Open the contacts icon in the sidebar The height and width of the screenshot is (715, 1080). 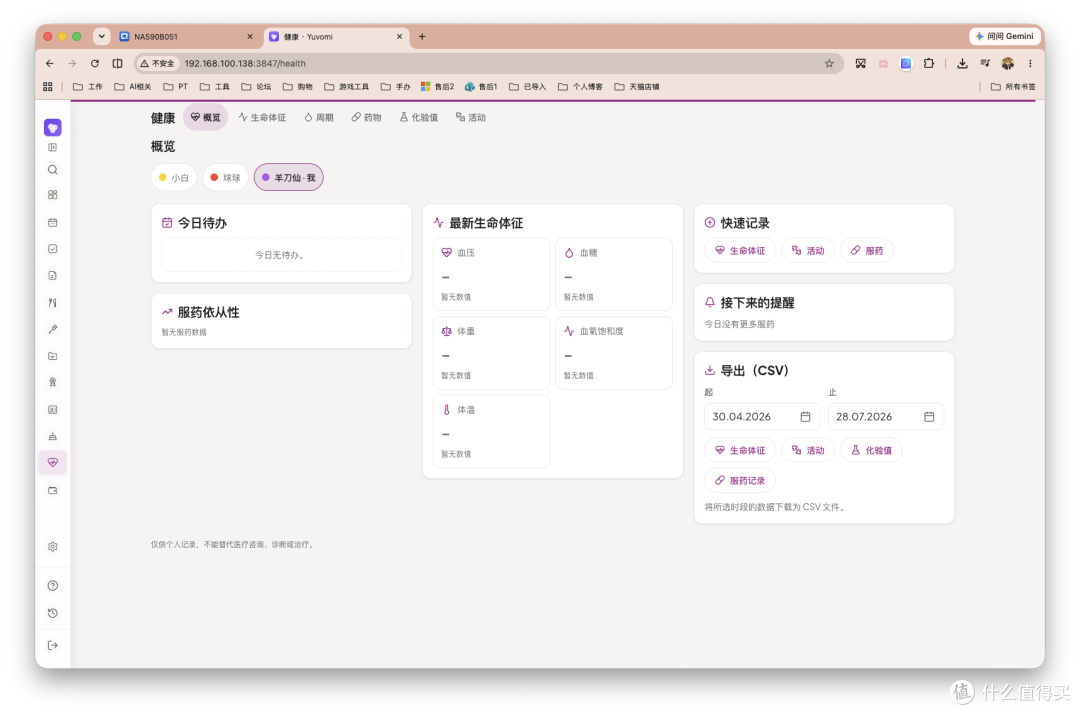coord(52,409)
